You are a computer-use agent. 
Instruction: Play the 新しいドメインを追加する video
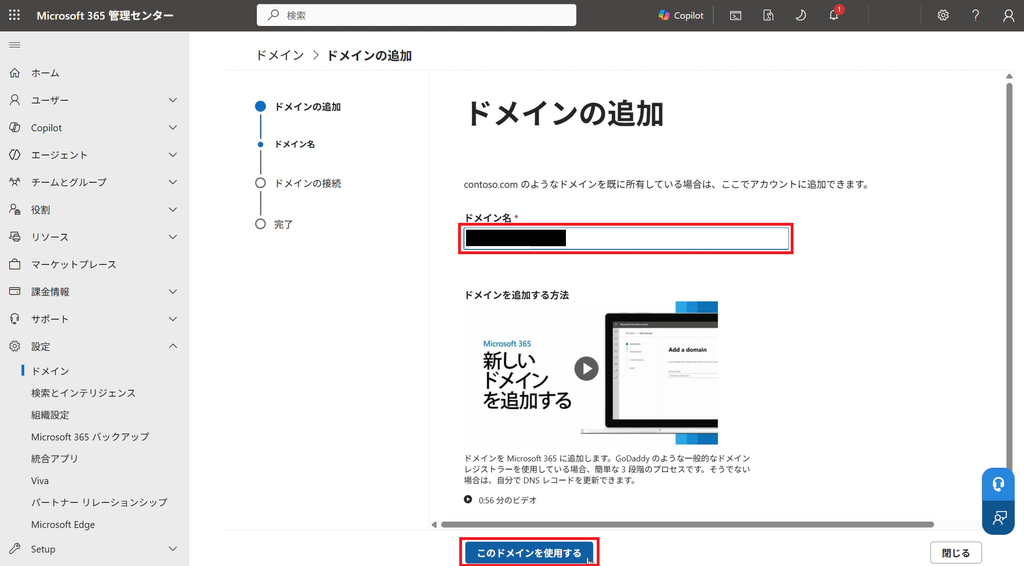[586, 369]
